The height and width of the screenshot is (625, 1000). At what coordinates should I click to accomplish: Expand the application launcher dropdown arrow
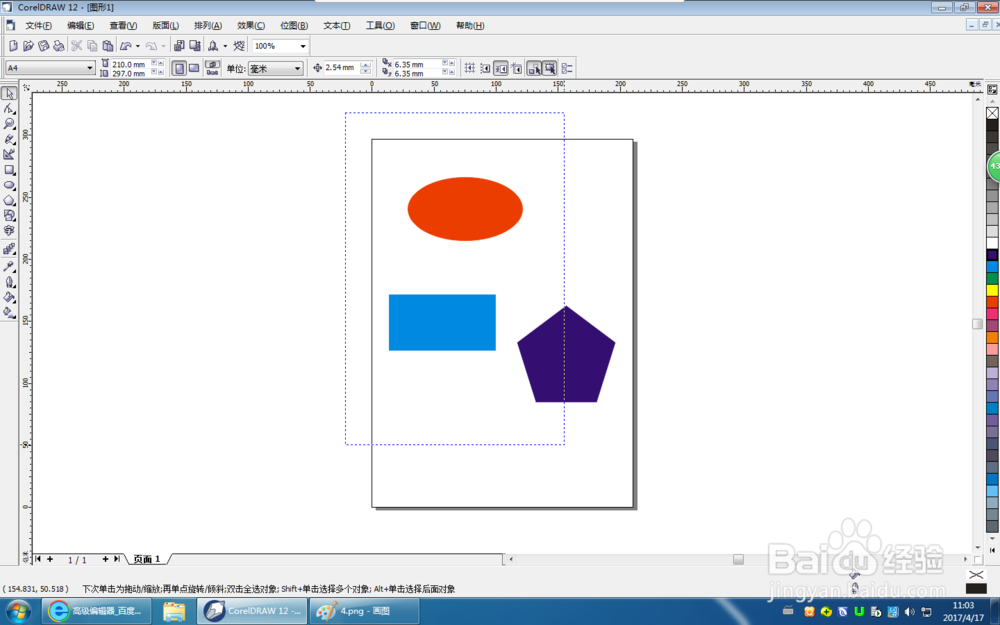[x=225, y=46]
